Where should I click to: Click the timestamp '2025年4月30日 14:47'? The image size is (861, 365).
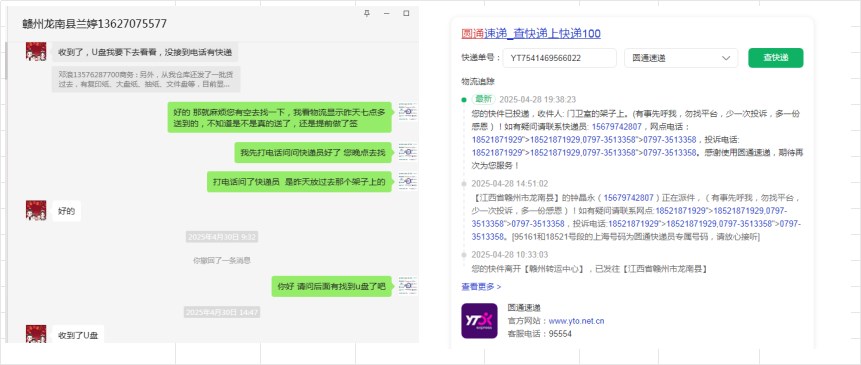[222, 312]
